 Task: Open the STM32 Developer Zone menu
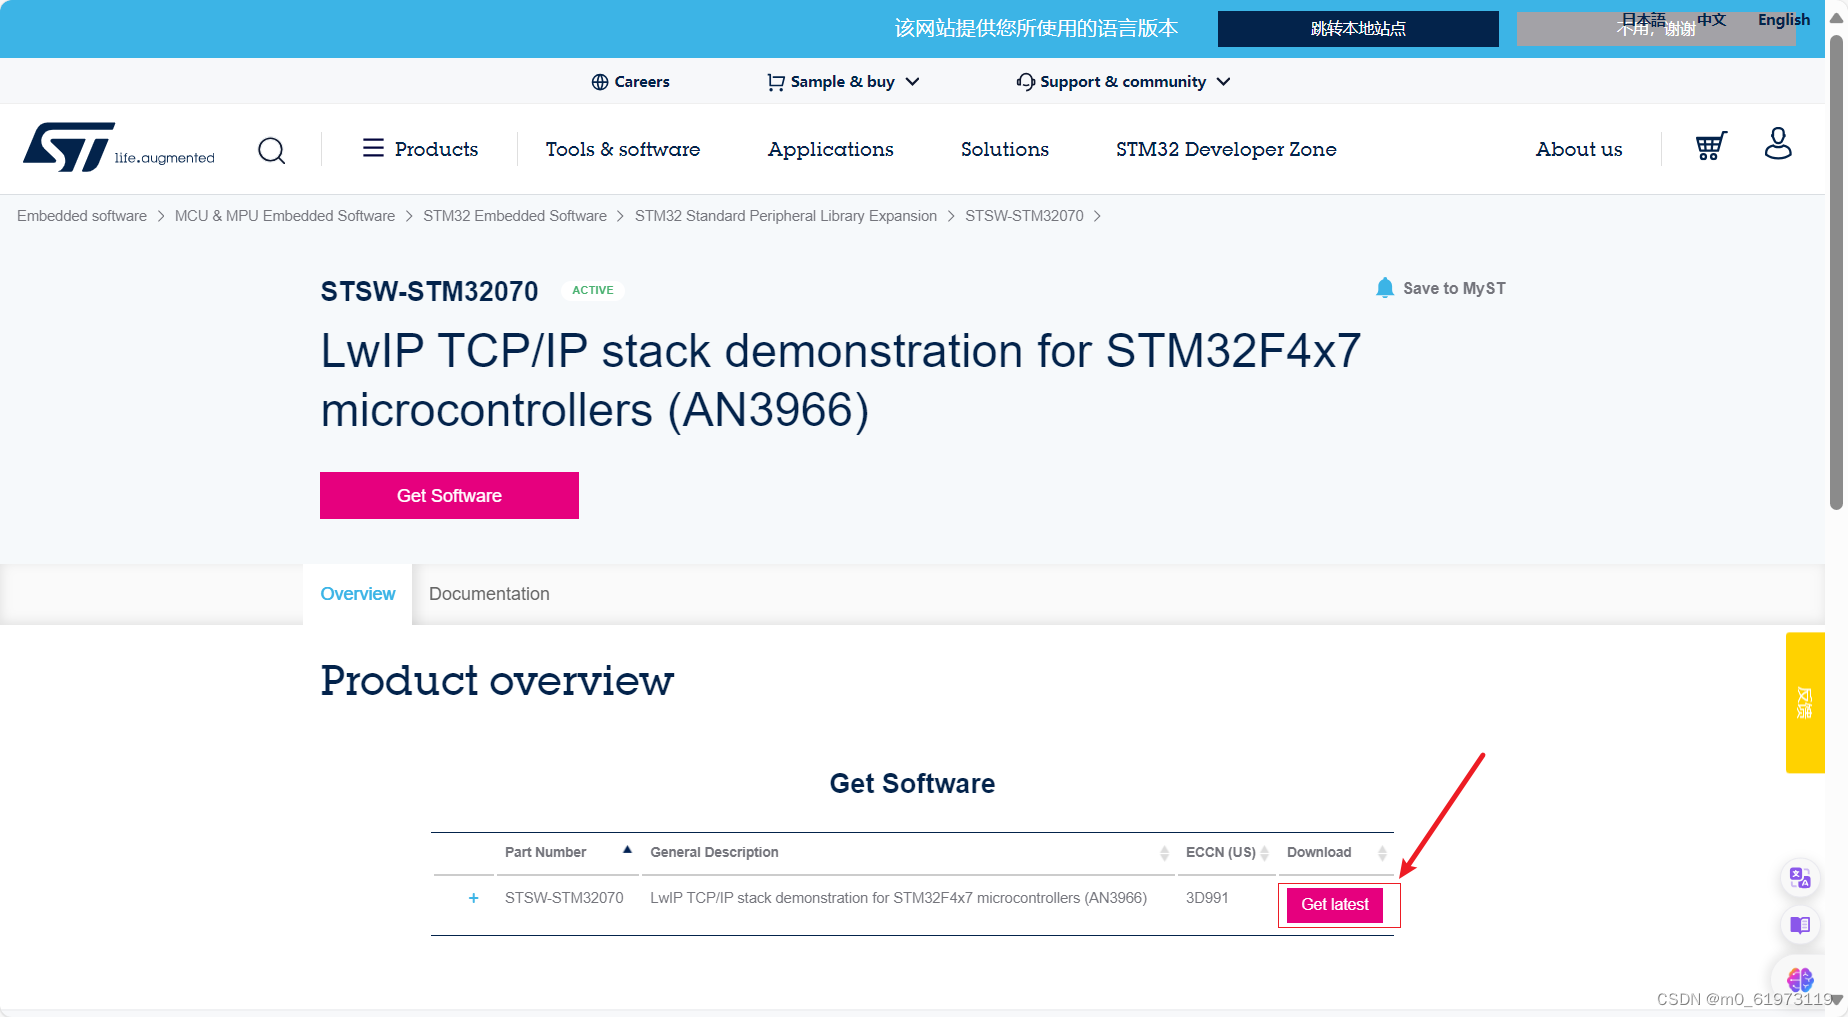click(1226, 149)
